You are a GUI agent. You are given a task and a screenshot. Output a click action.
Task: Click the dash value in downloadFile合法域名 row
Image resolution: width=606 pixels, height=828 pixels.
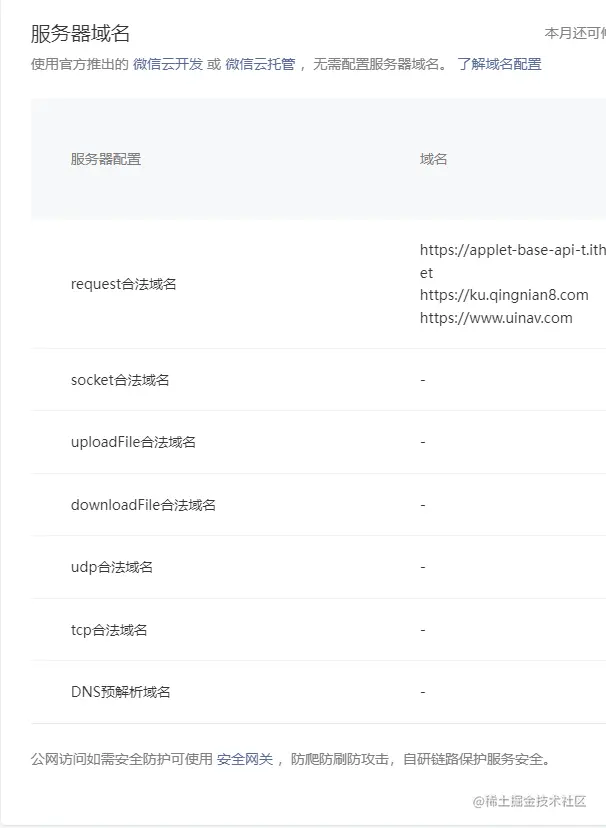pyautogui.click(x=423, y=505)
